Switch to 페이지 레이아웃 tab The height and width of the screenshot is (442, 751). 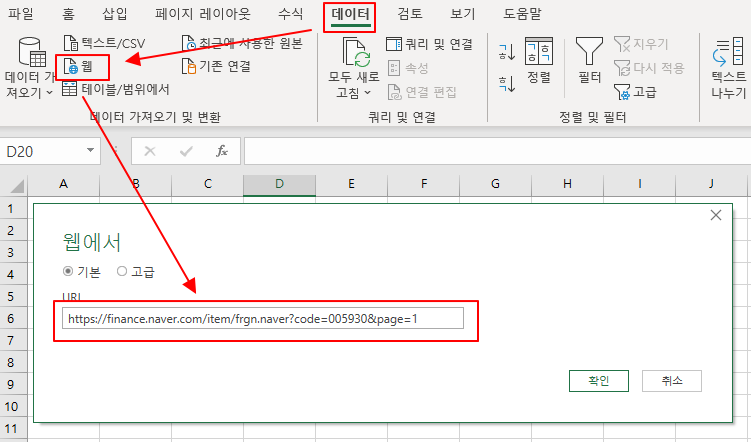point(203,14)
